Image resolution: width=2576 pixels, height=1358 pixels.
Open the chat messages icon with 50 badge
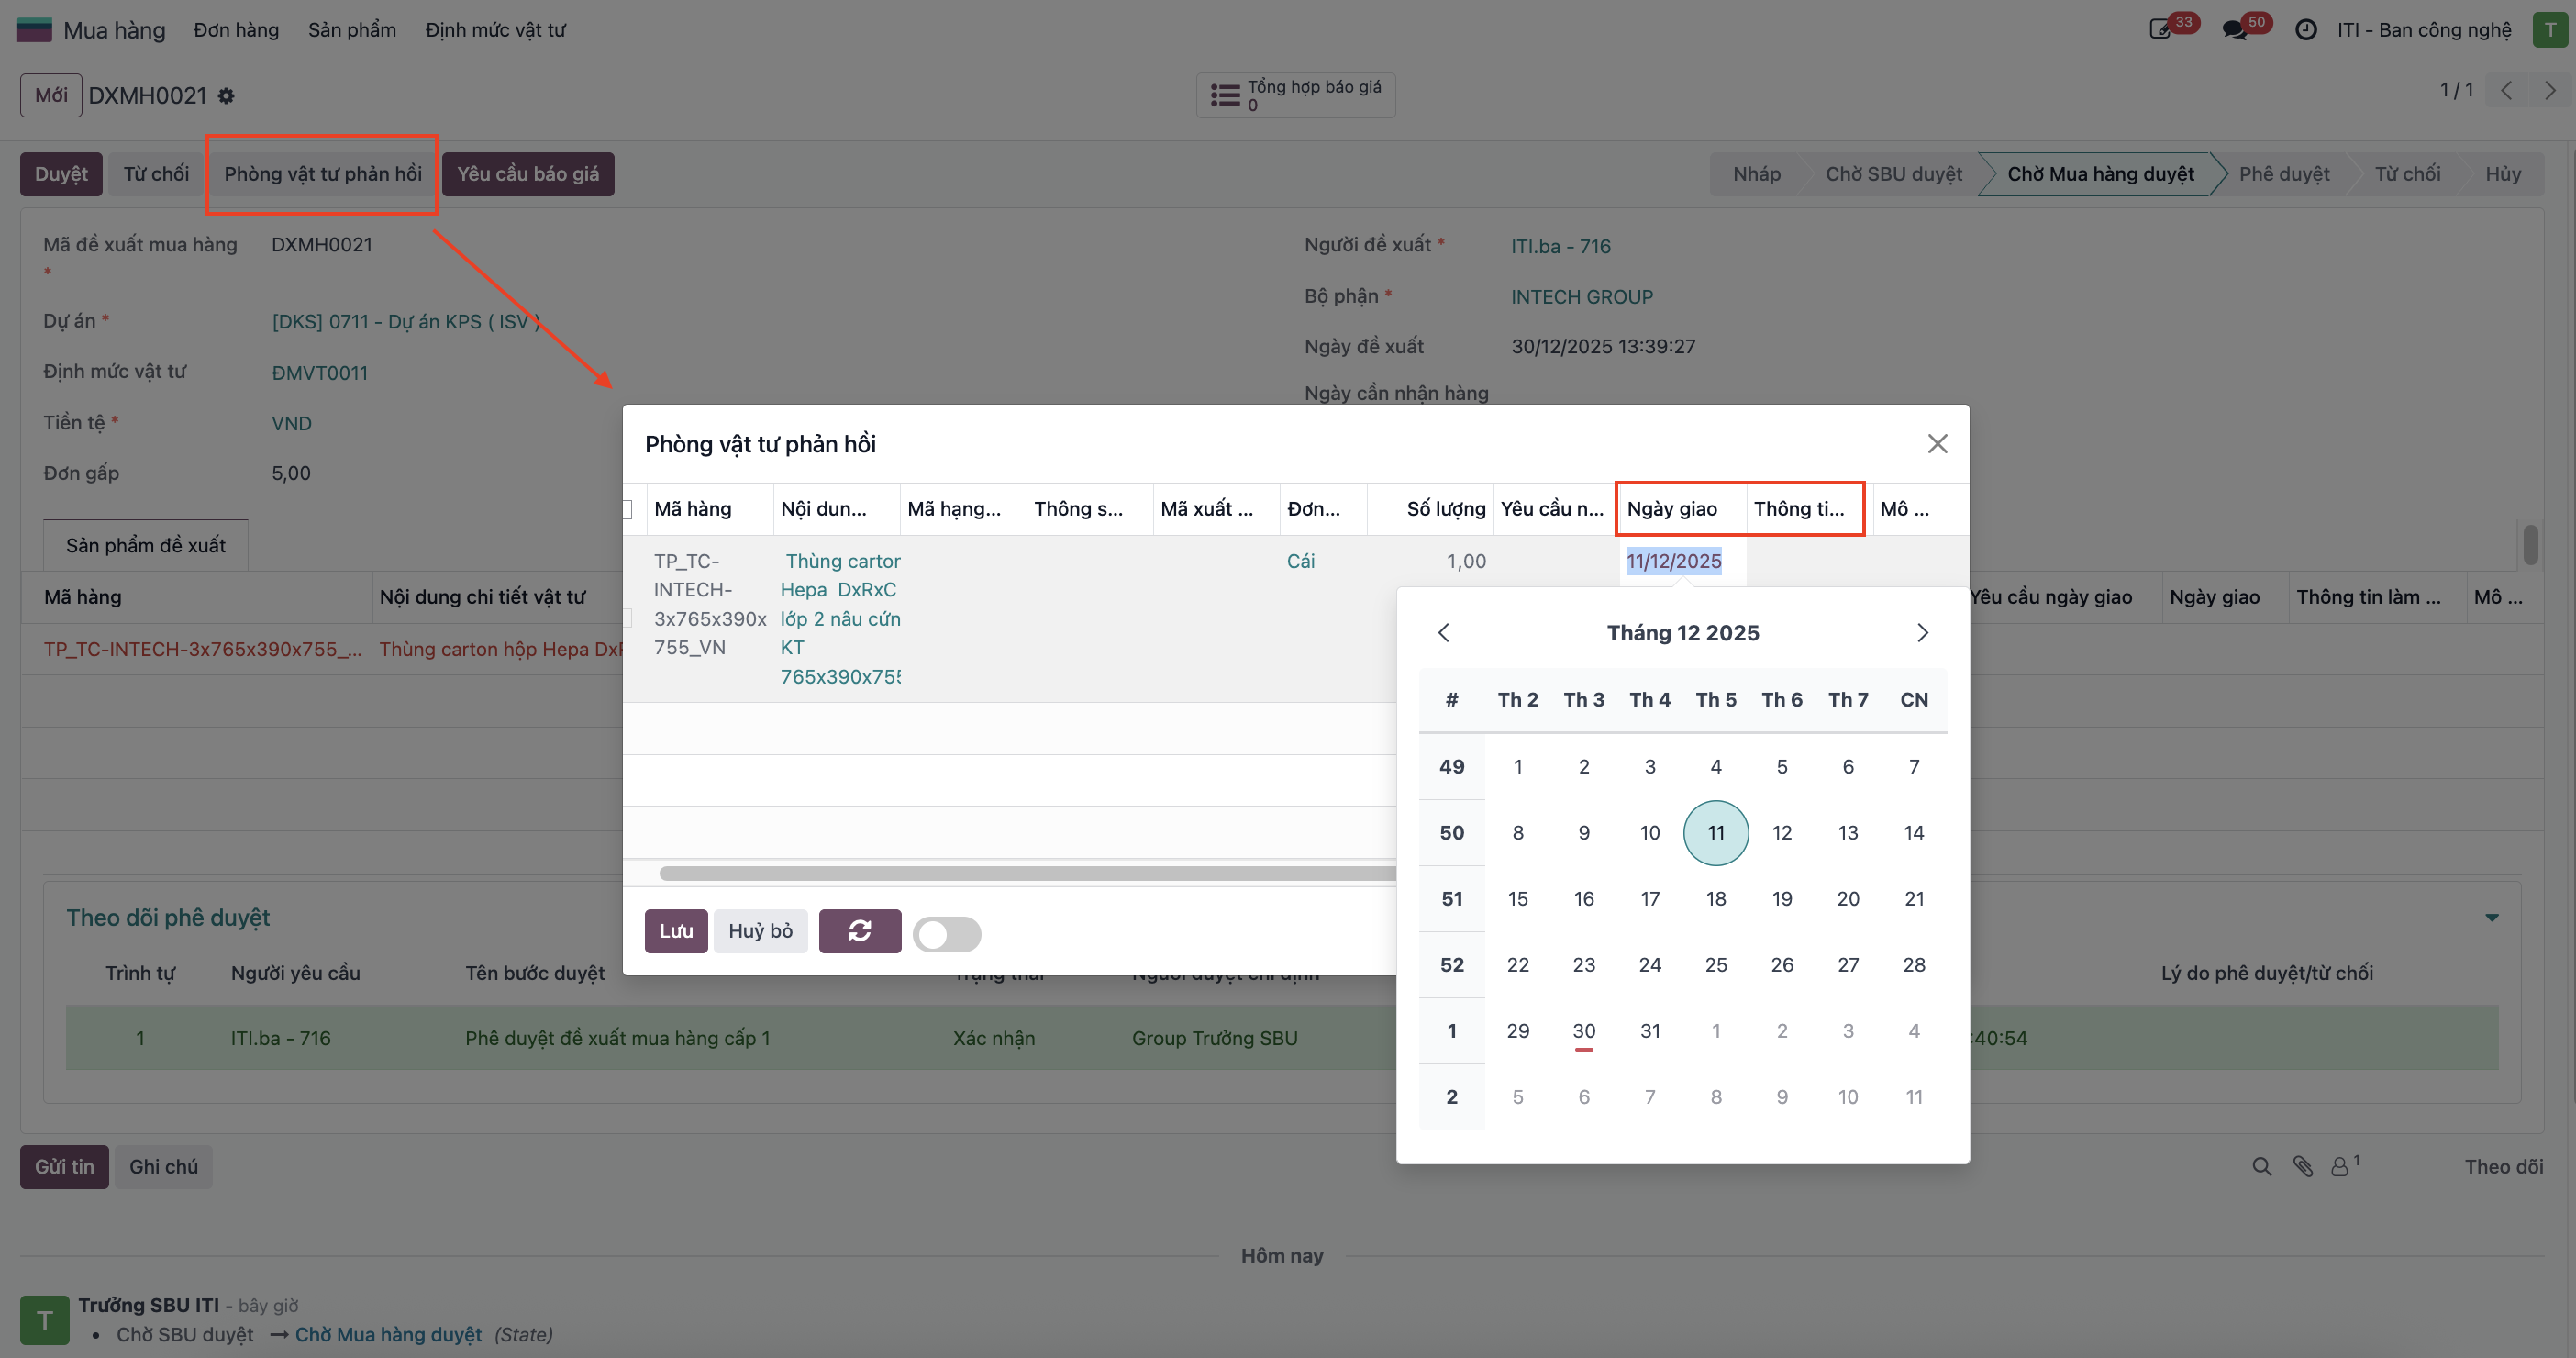point(2234,30)
